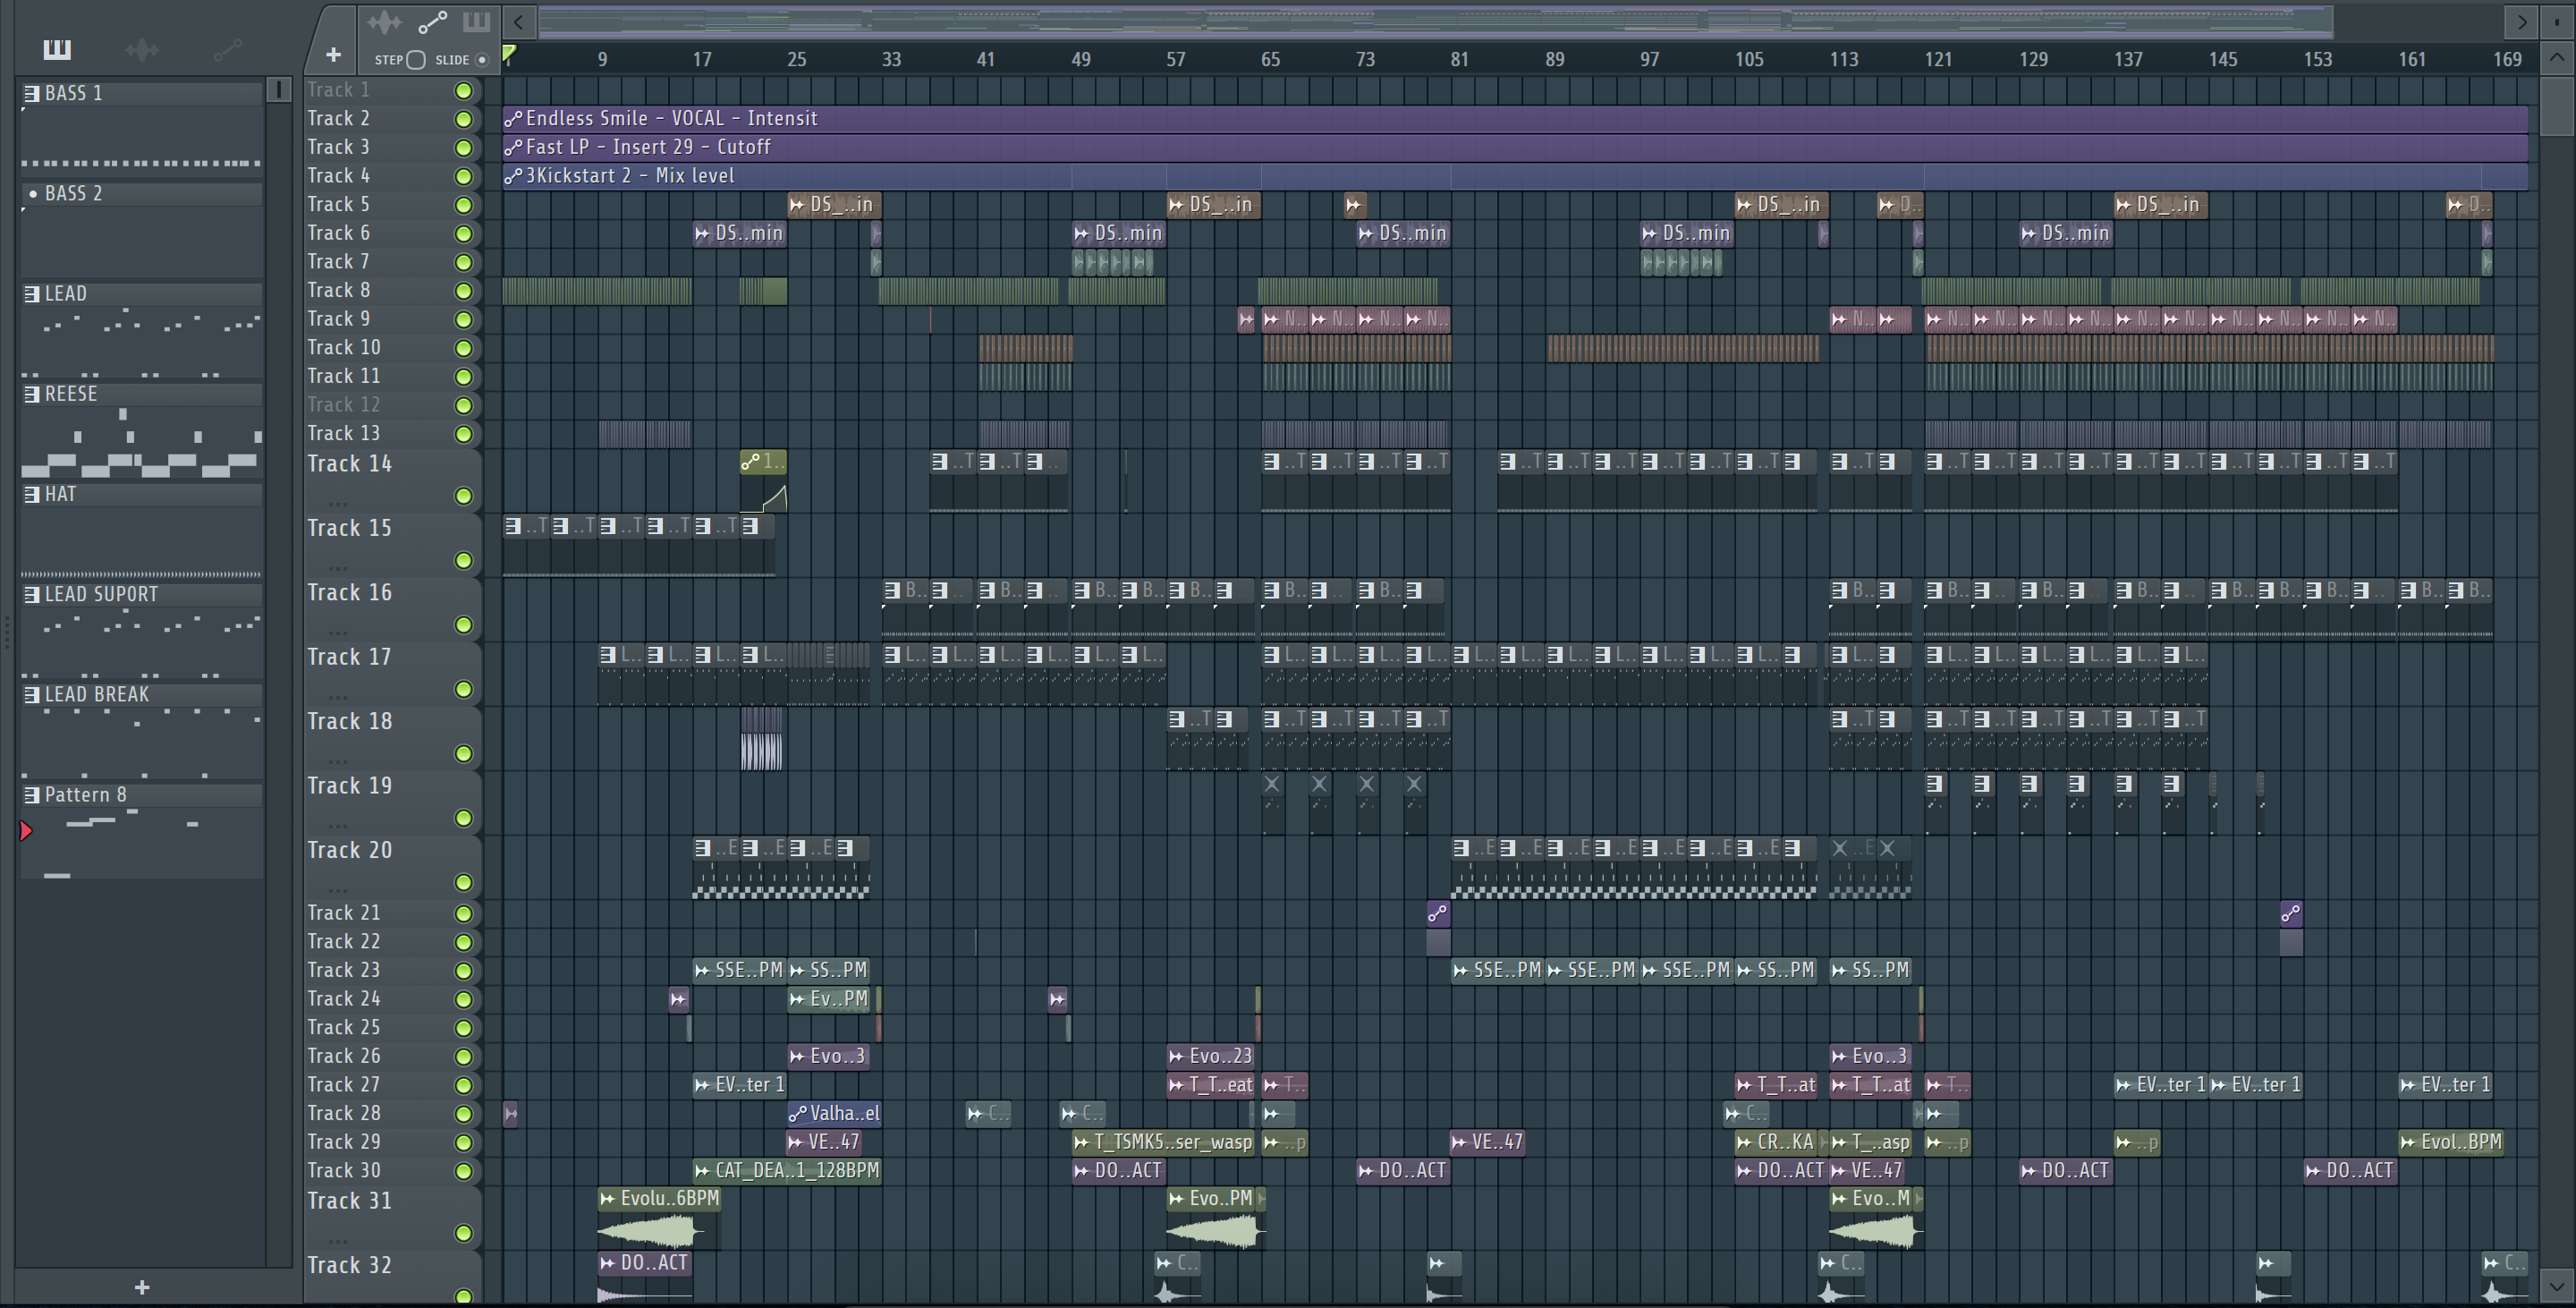Image resolution: width=2576 pixels, height=1308 pixels.
Task: Select the T_TSMK5..ser_wasp clip on Track 29
Action: (x=1163, y=1142)
